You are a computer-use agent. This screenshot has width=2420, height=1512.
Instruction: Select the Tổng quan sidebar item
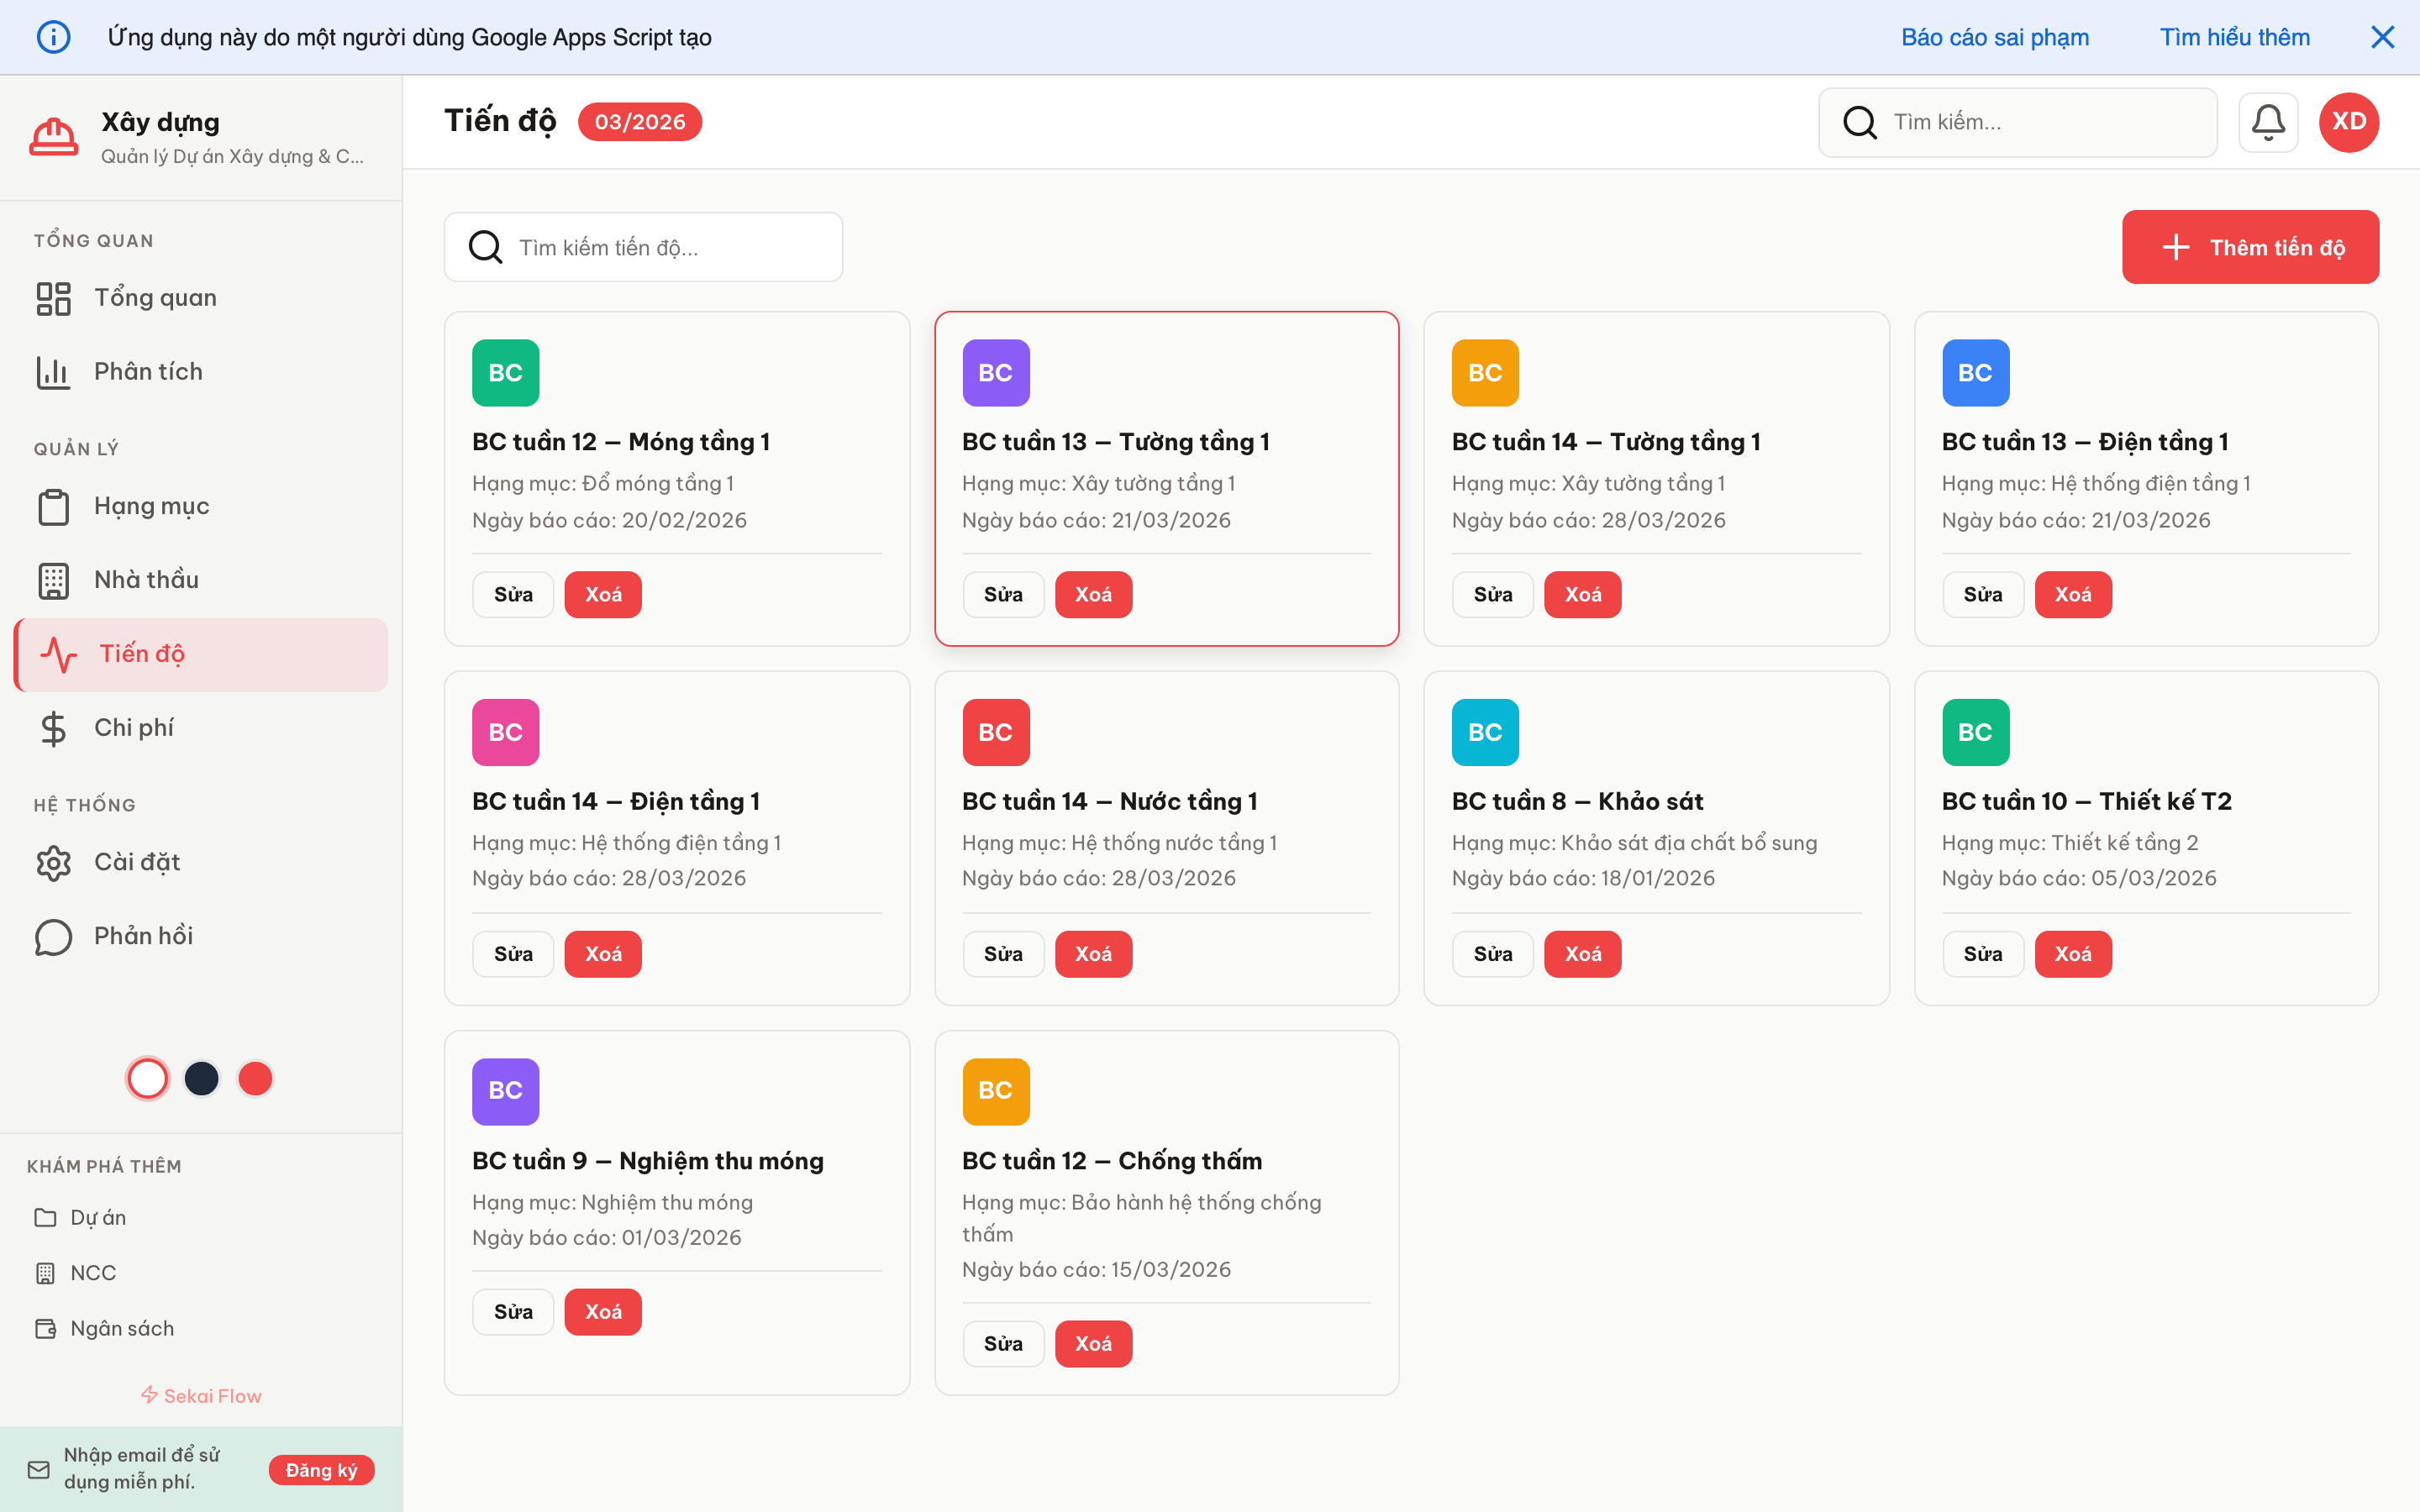155,297
